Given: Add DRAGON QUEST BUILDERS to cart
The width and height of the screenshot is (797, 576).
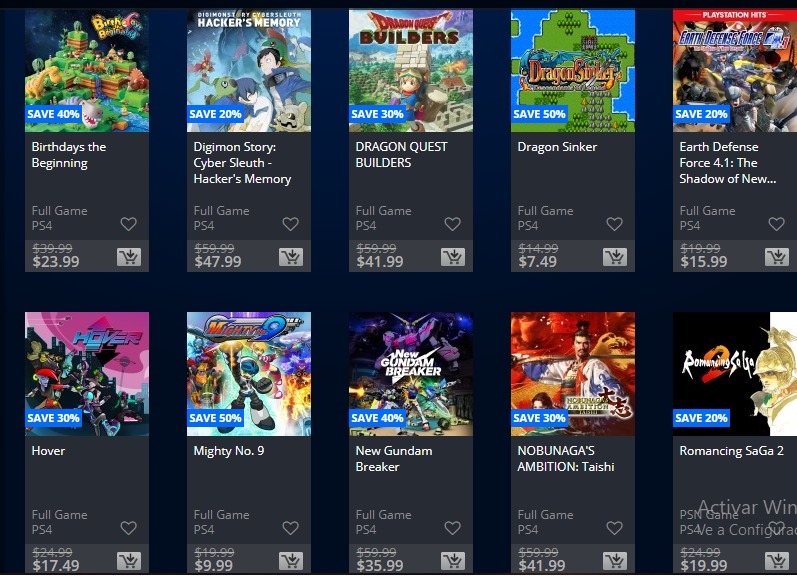Looking at the screenshot, I should point(453,257).
